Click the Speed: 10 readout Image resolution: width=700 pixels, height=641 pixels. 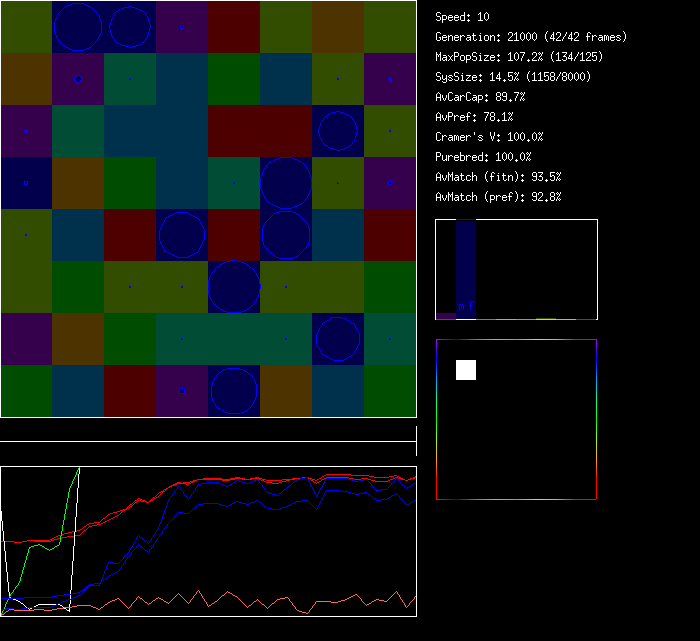pyautogui.click(x=463, y=17)
